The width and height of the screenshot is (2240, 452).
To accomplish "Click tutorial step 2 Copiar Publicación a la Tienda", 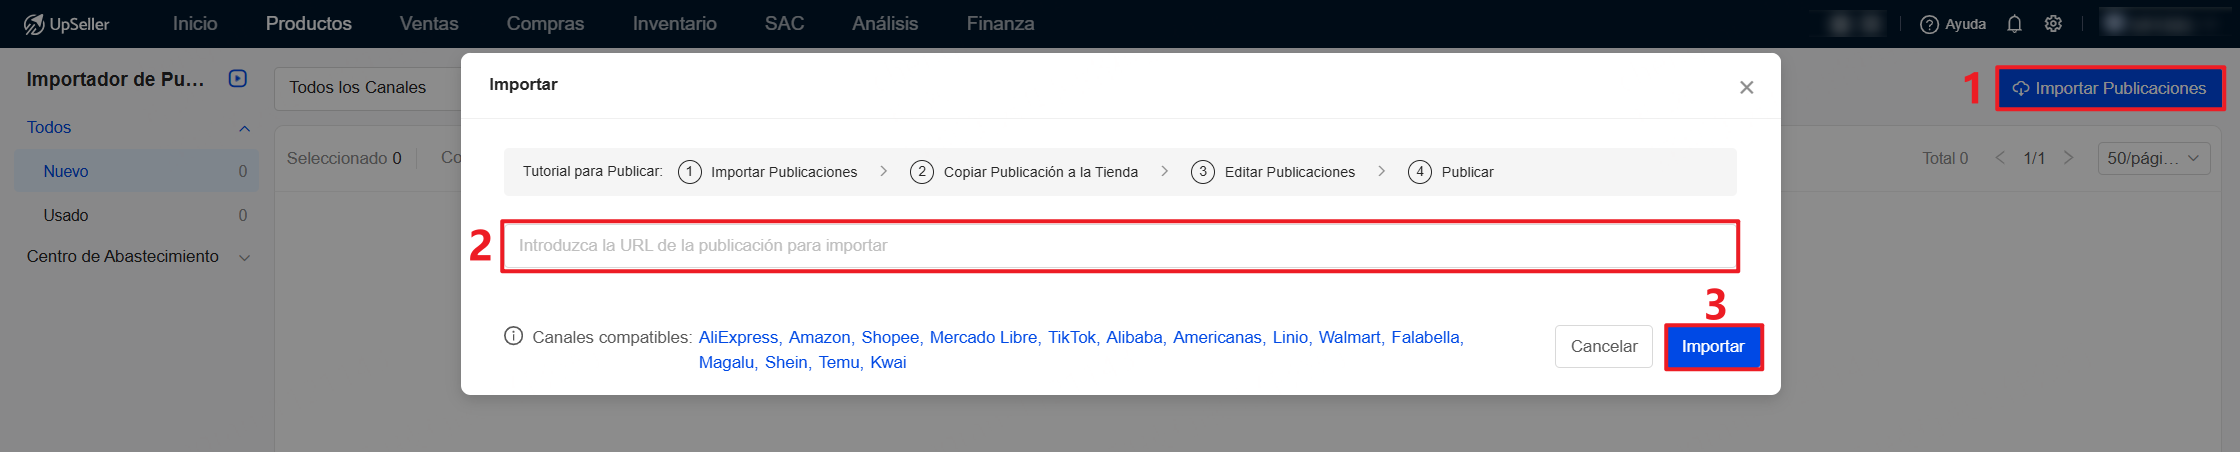I will [1024, 172].
